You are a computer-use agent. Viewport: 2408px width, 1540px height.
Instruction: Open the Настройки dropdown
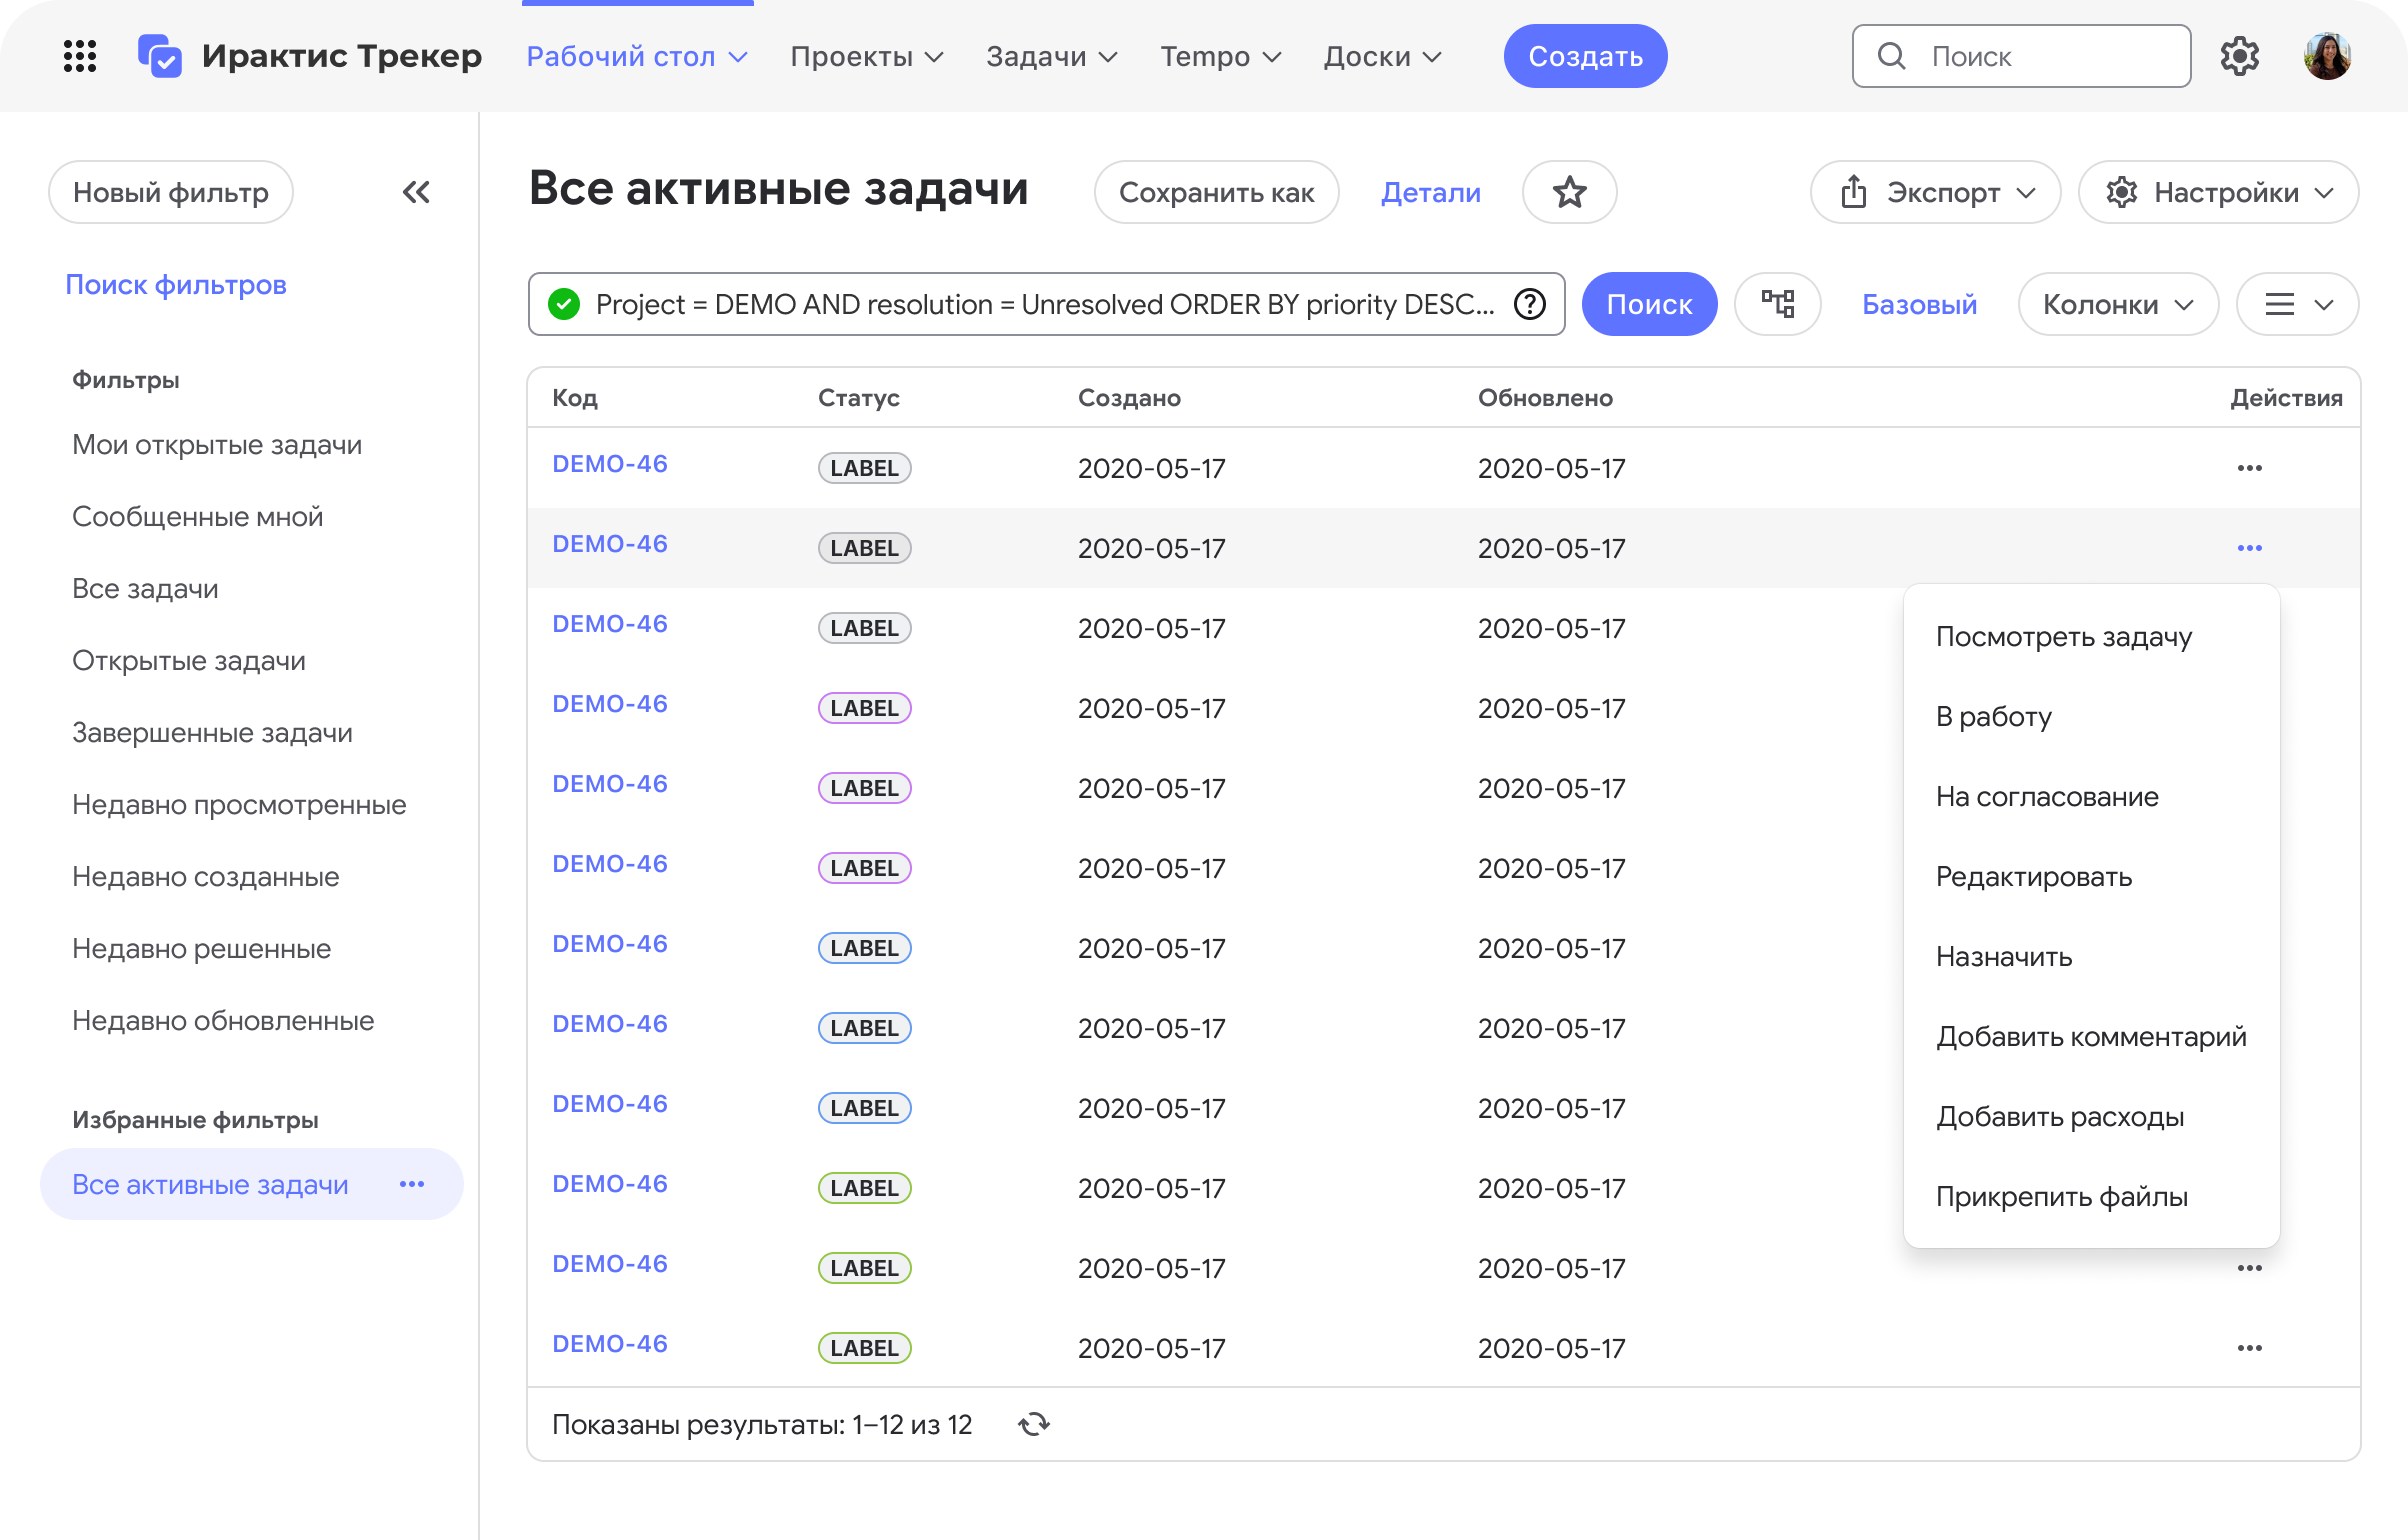pyautogui.click(x=2219, y=192)
